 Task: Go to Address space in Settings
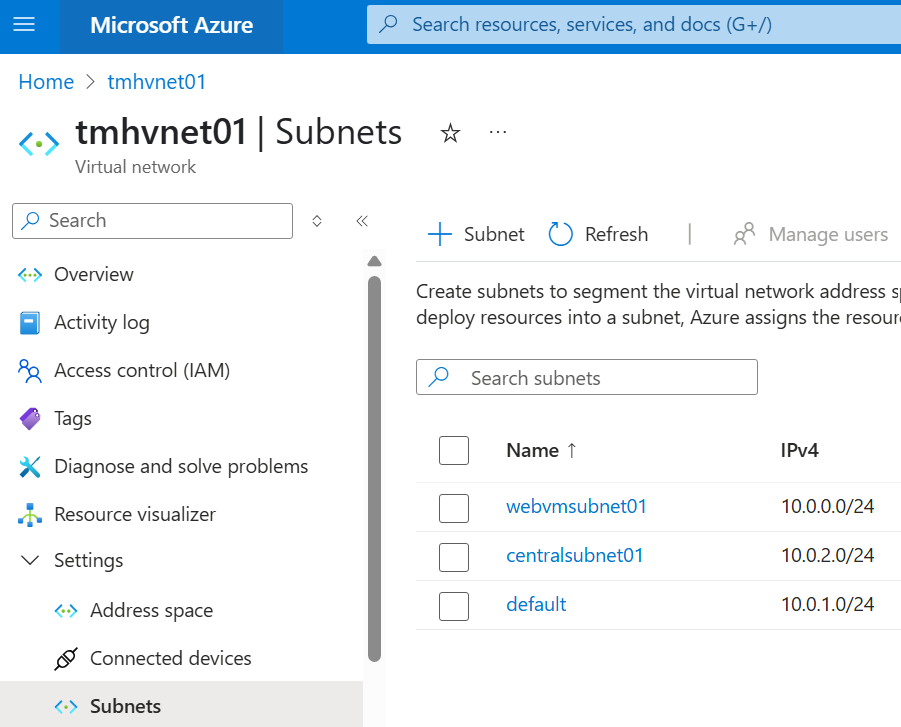point(151,610)
